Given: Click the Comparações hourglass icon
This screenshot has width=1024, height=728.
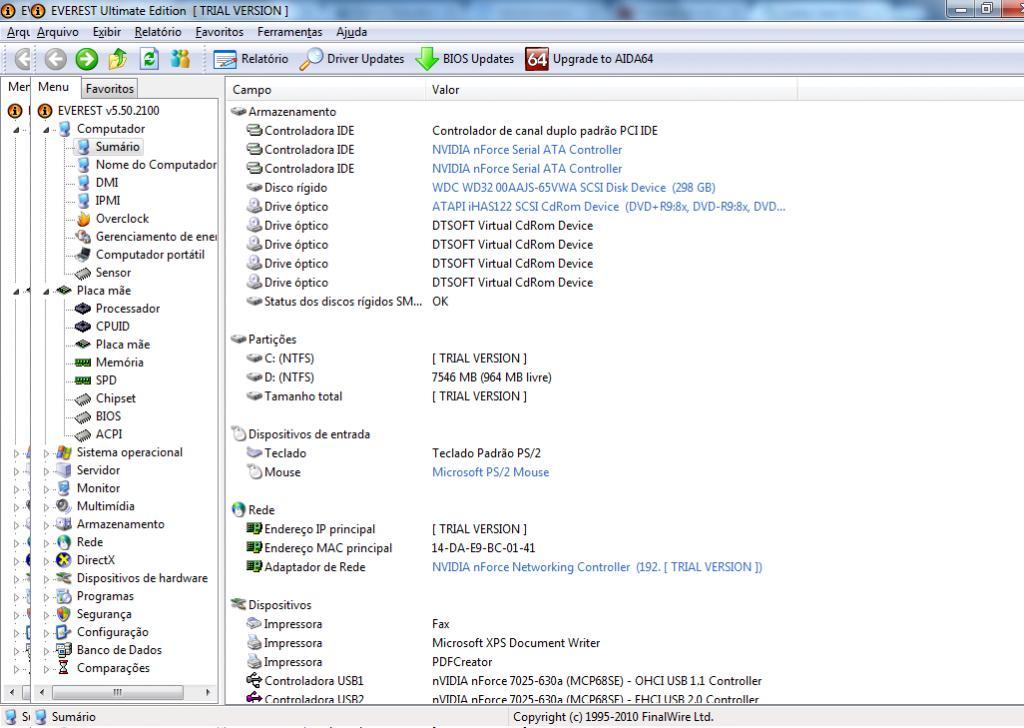Looking at the screenshot, I should click(x=63, y=668).
